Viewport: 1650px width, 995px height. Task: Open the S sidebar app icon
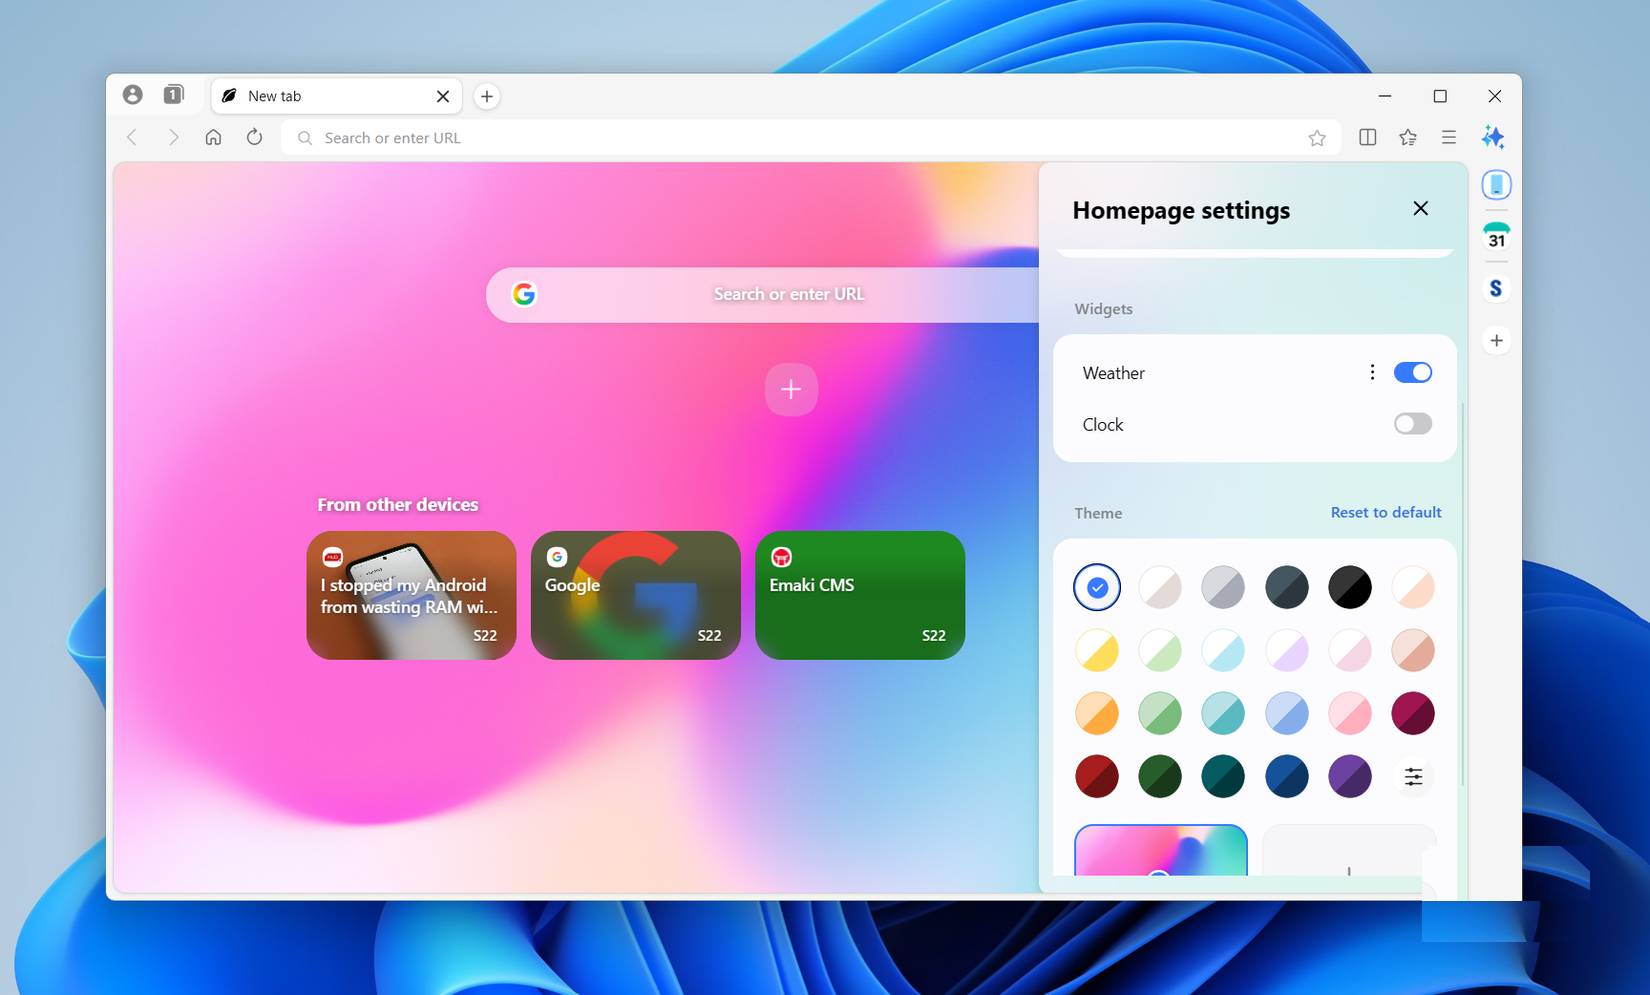1496,288
